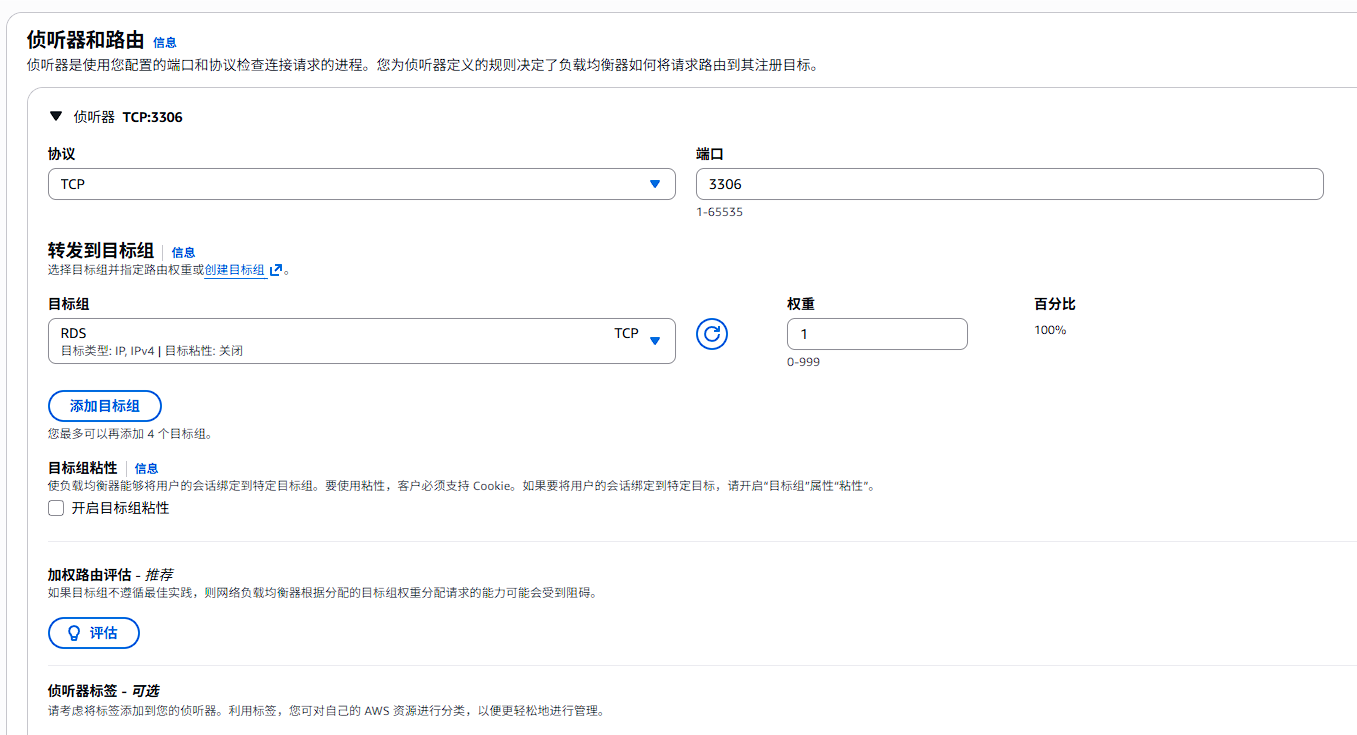Open the TCP protocol selector
Image resolution: width=1357 pixels, height=735 pixels.
tap(360, 184)
